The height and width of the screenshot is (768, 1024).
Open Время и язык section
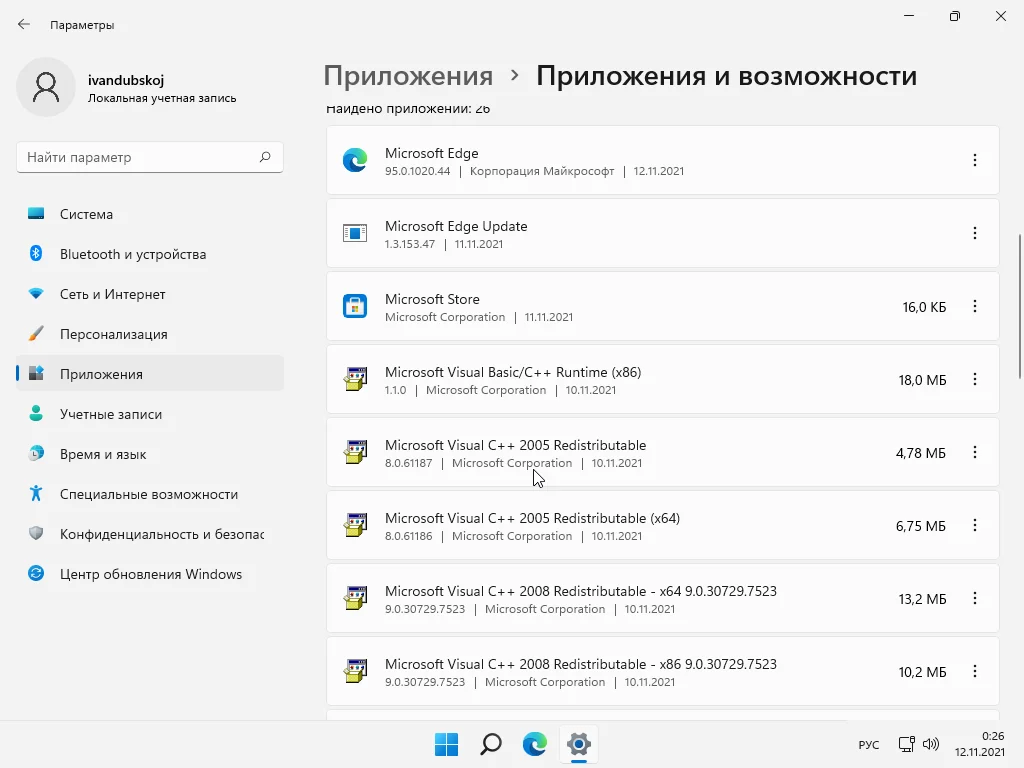point(150,454)
